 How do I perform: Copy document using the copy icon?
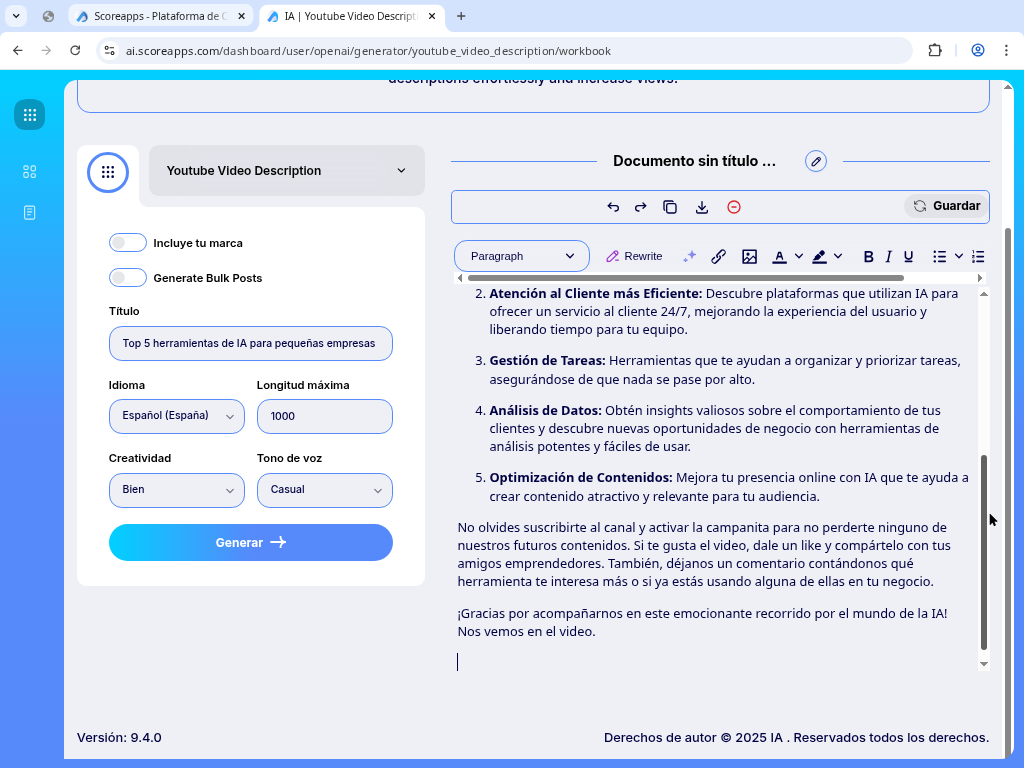pyautogui.click(x=670, y=207)
